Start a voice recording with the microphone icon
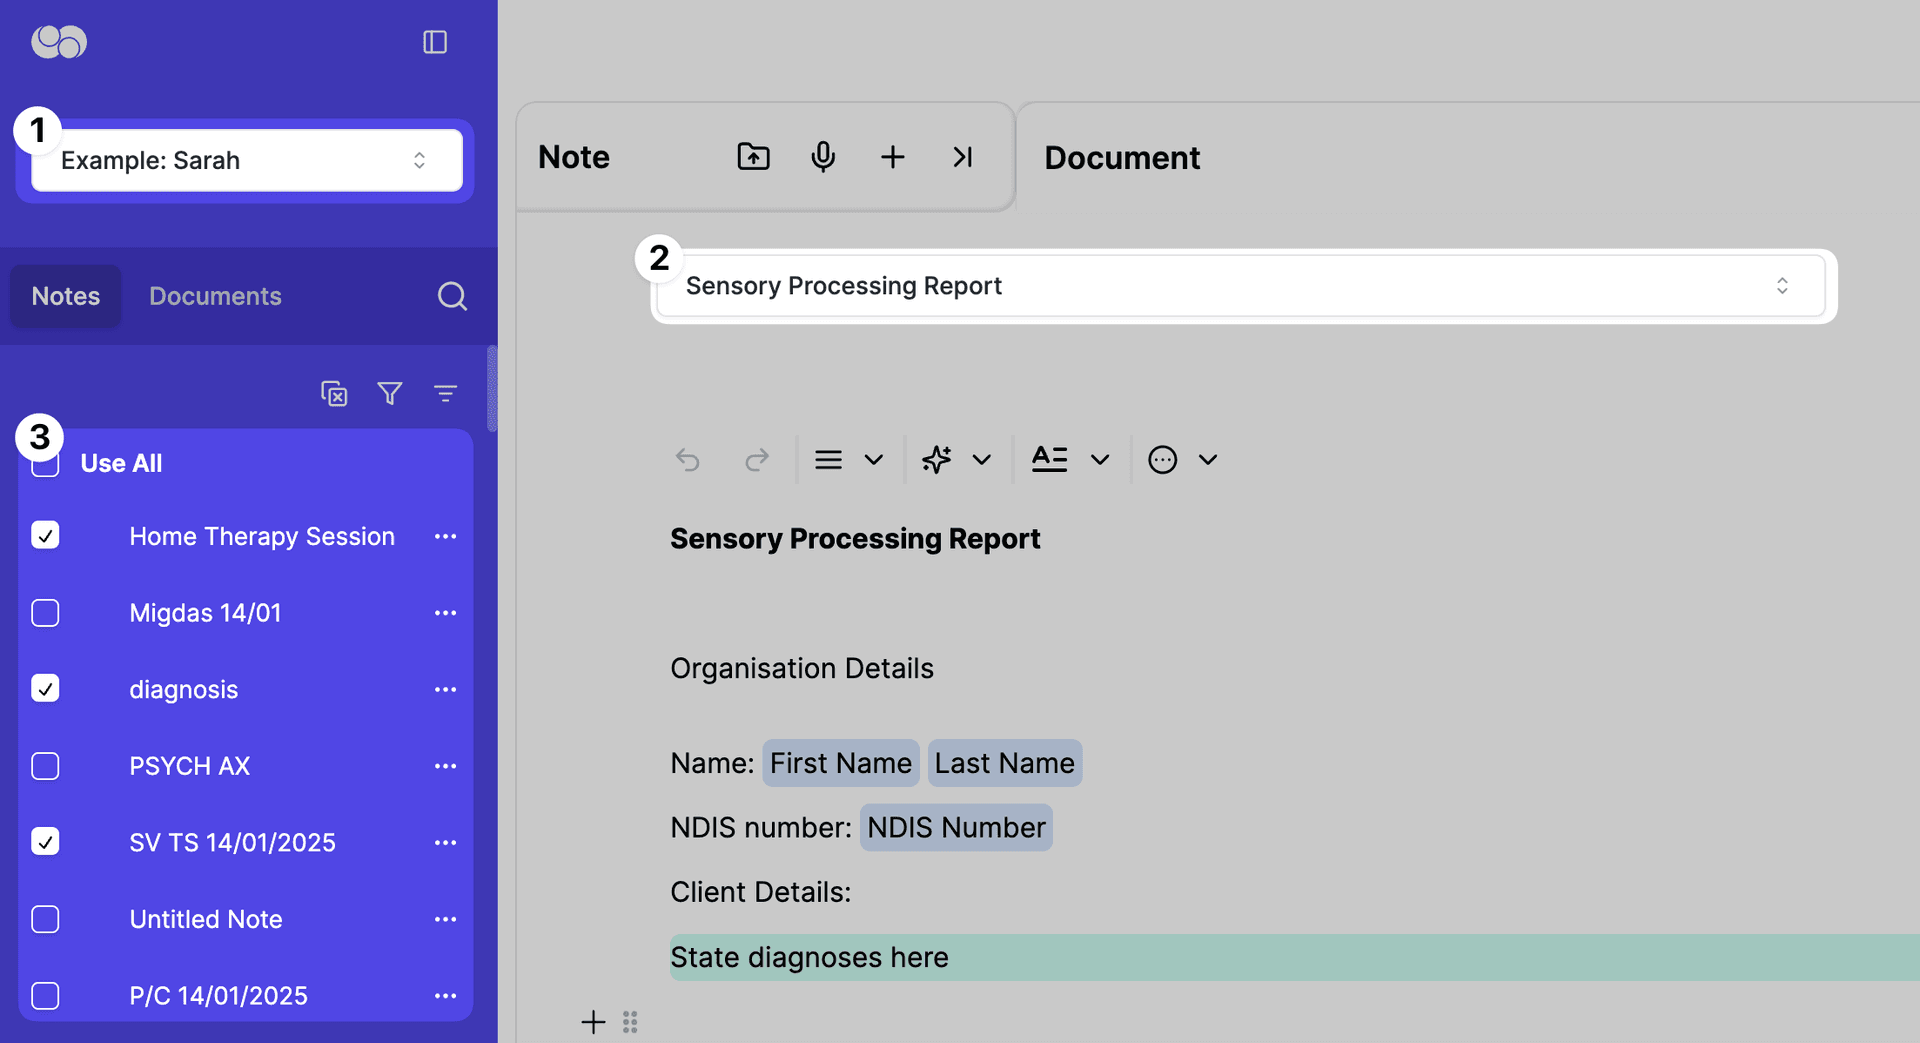 pos(823,157)
